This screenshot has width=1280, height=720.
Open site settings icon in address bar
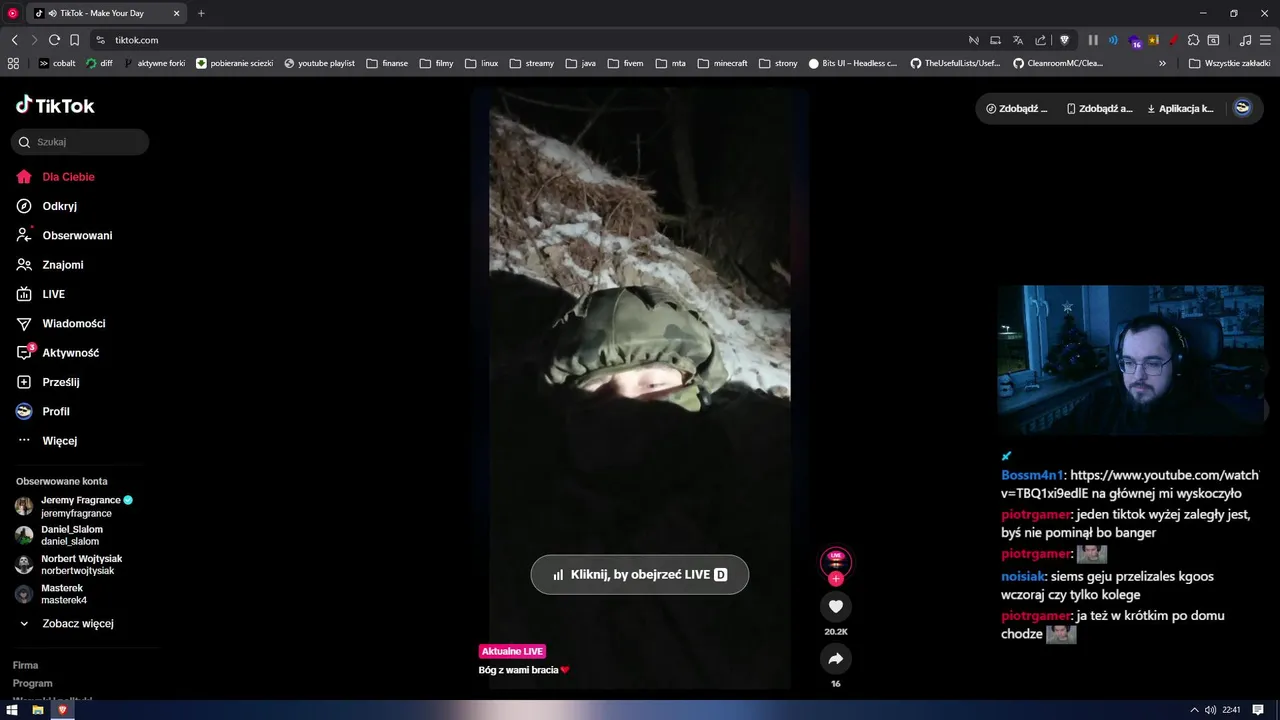[x=100, y=40]
